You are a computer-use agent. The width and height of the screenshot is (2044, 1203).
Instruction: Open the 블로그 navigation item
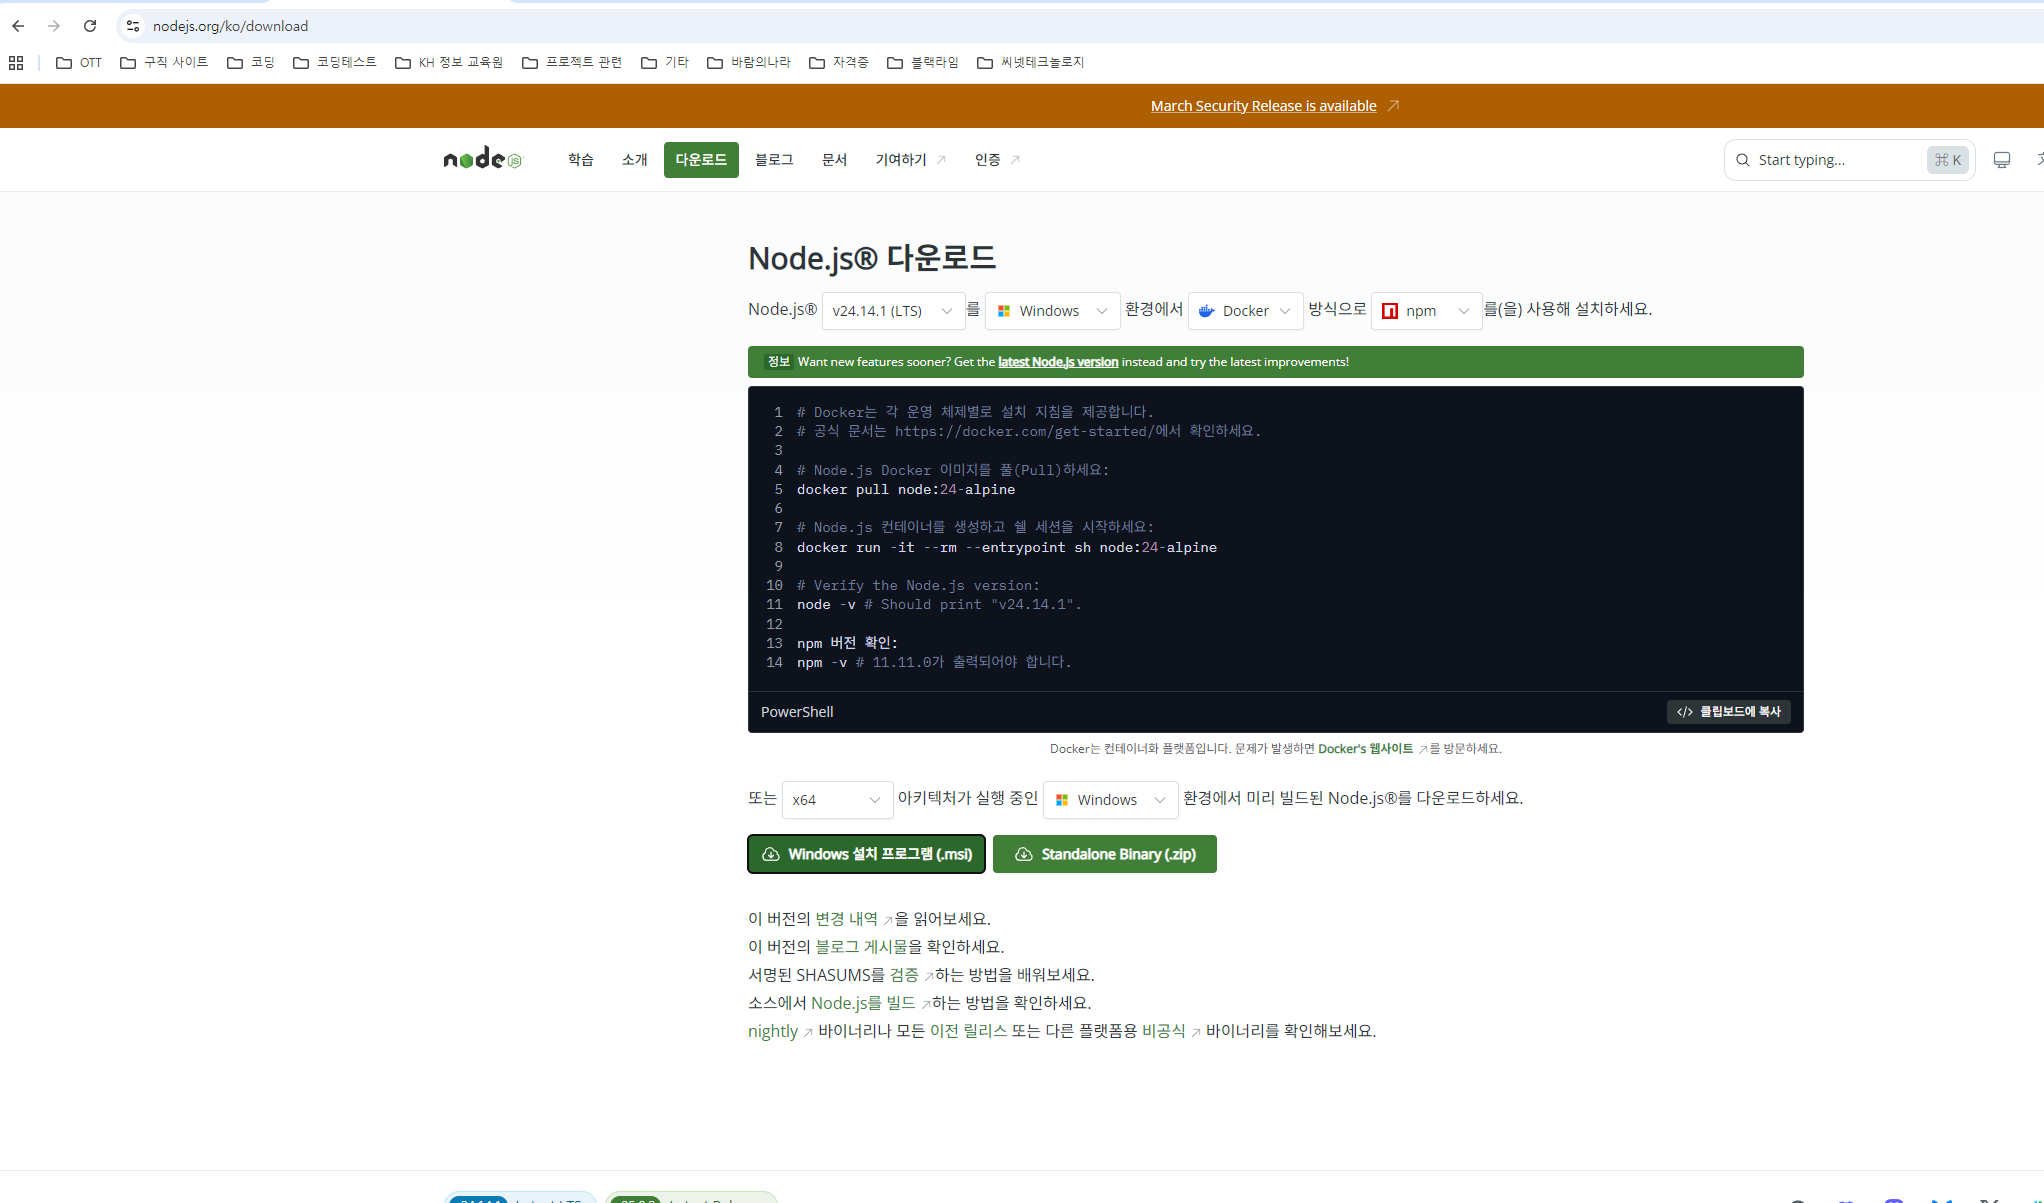[x=773, y=160]
